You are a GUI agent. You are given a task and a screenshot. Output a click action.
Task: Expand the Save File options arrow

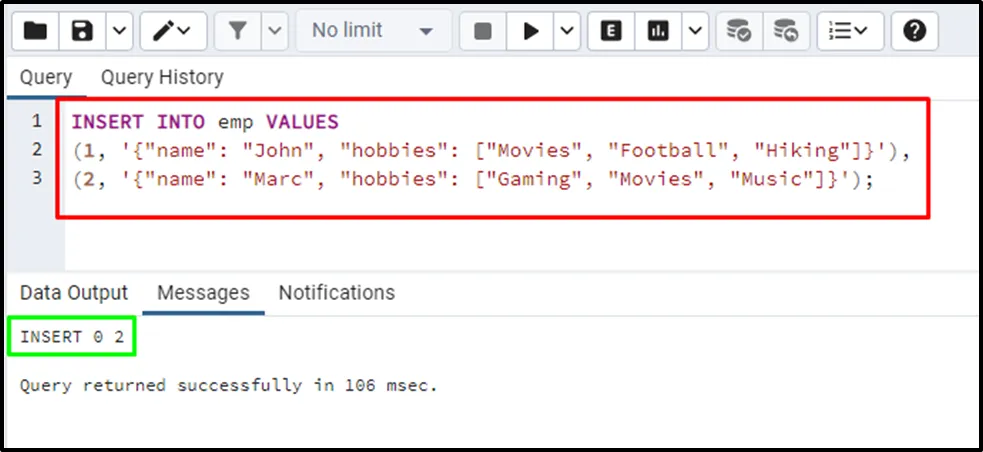(x=118, y=31)
